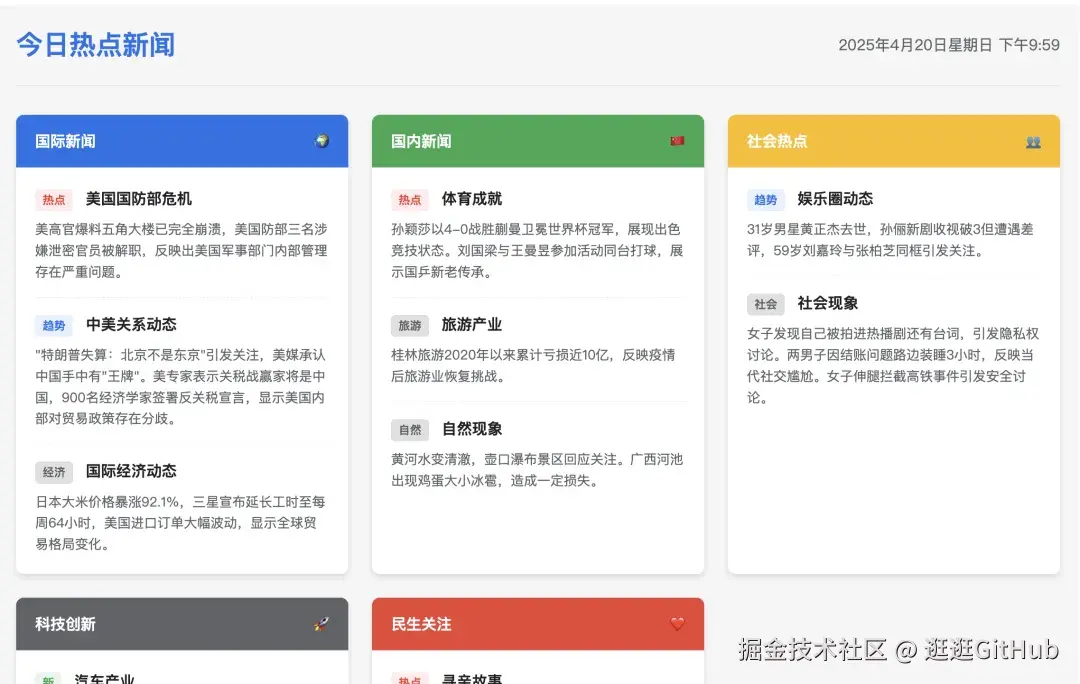Click the people icon on 社会热点 header
This screenshot has height=684, width=1080.
tap(1034, 141)
